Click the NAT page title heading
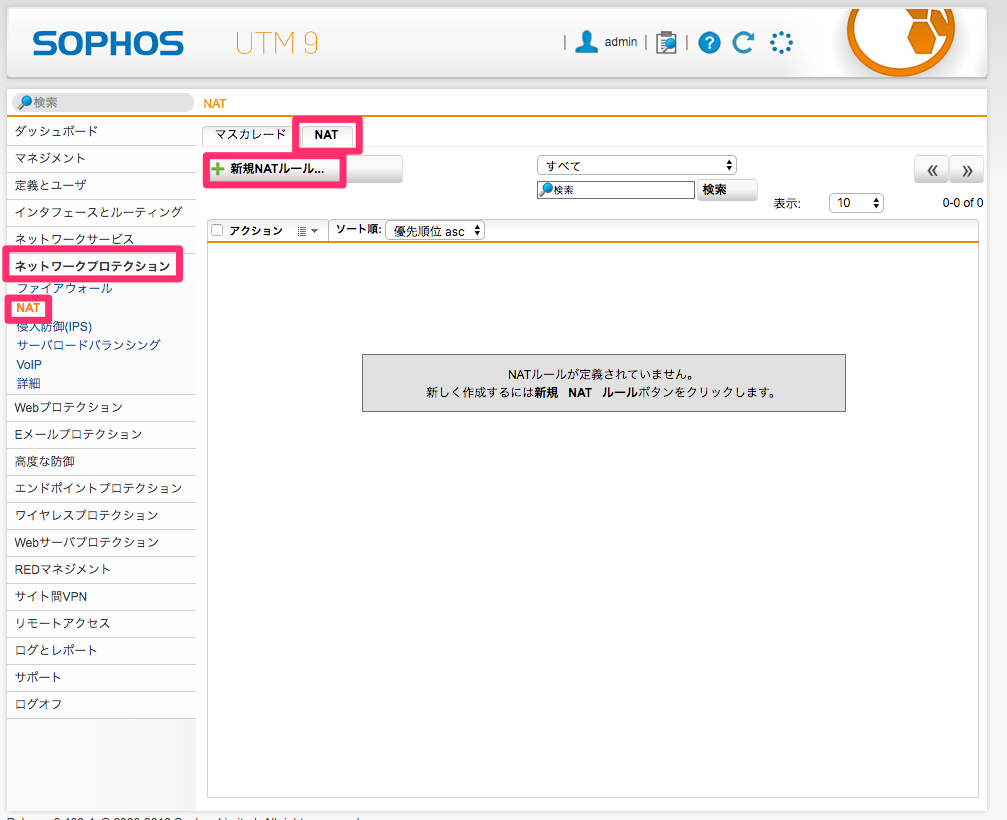Viewport: 1007px width, 820px height. (x=215, y=103)
